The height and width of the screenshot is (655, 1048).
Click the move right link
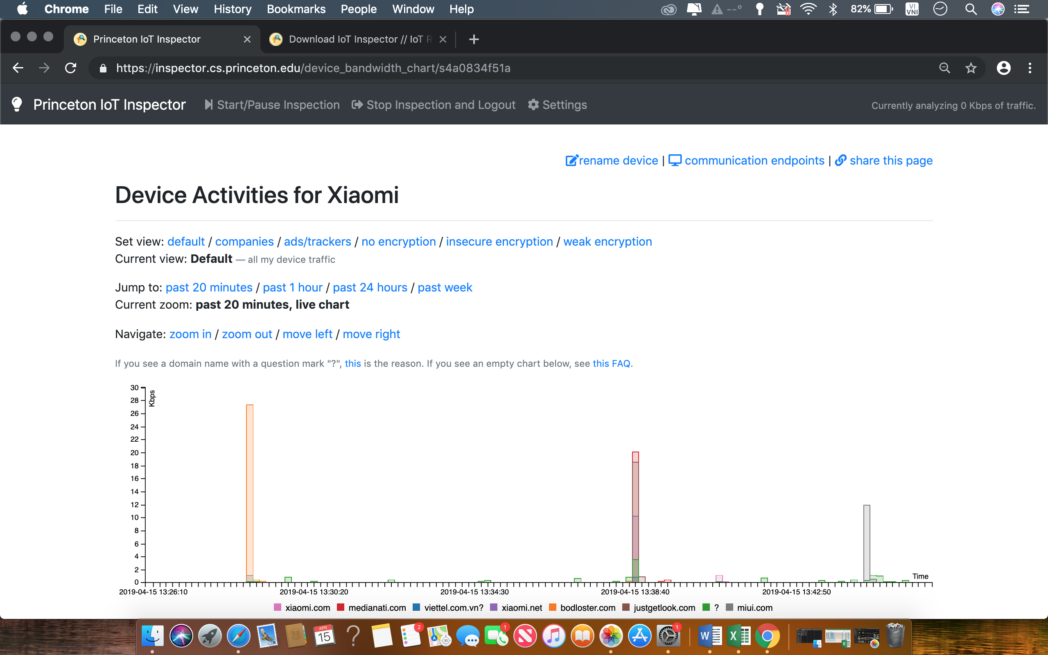[372, 334]
